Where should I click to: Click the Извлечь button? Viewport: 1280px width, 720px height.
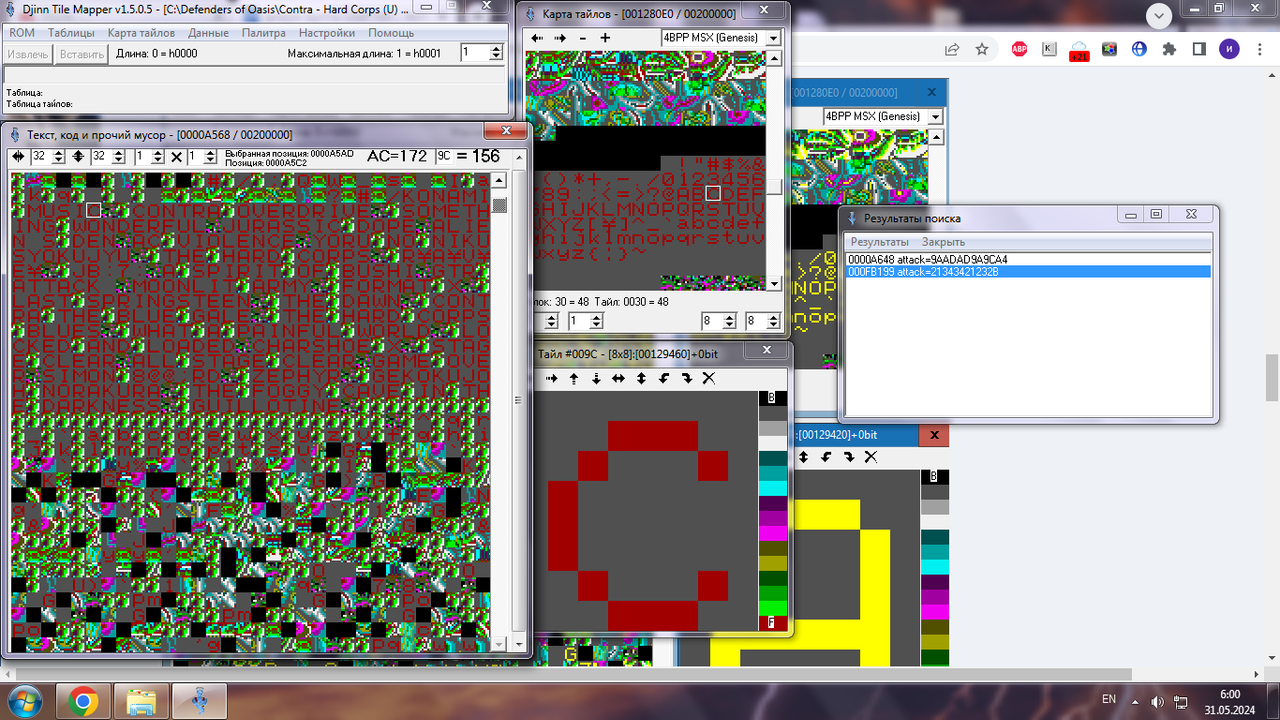pos(28,53)
